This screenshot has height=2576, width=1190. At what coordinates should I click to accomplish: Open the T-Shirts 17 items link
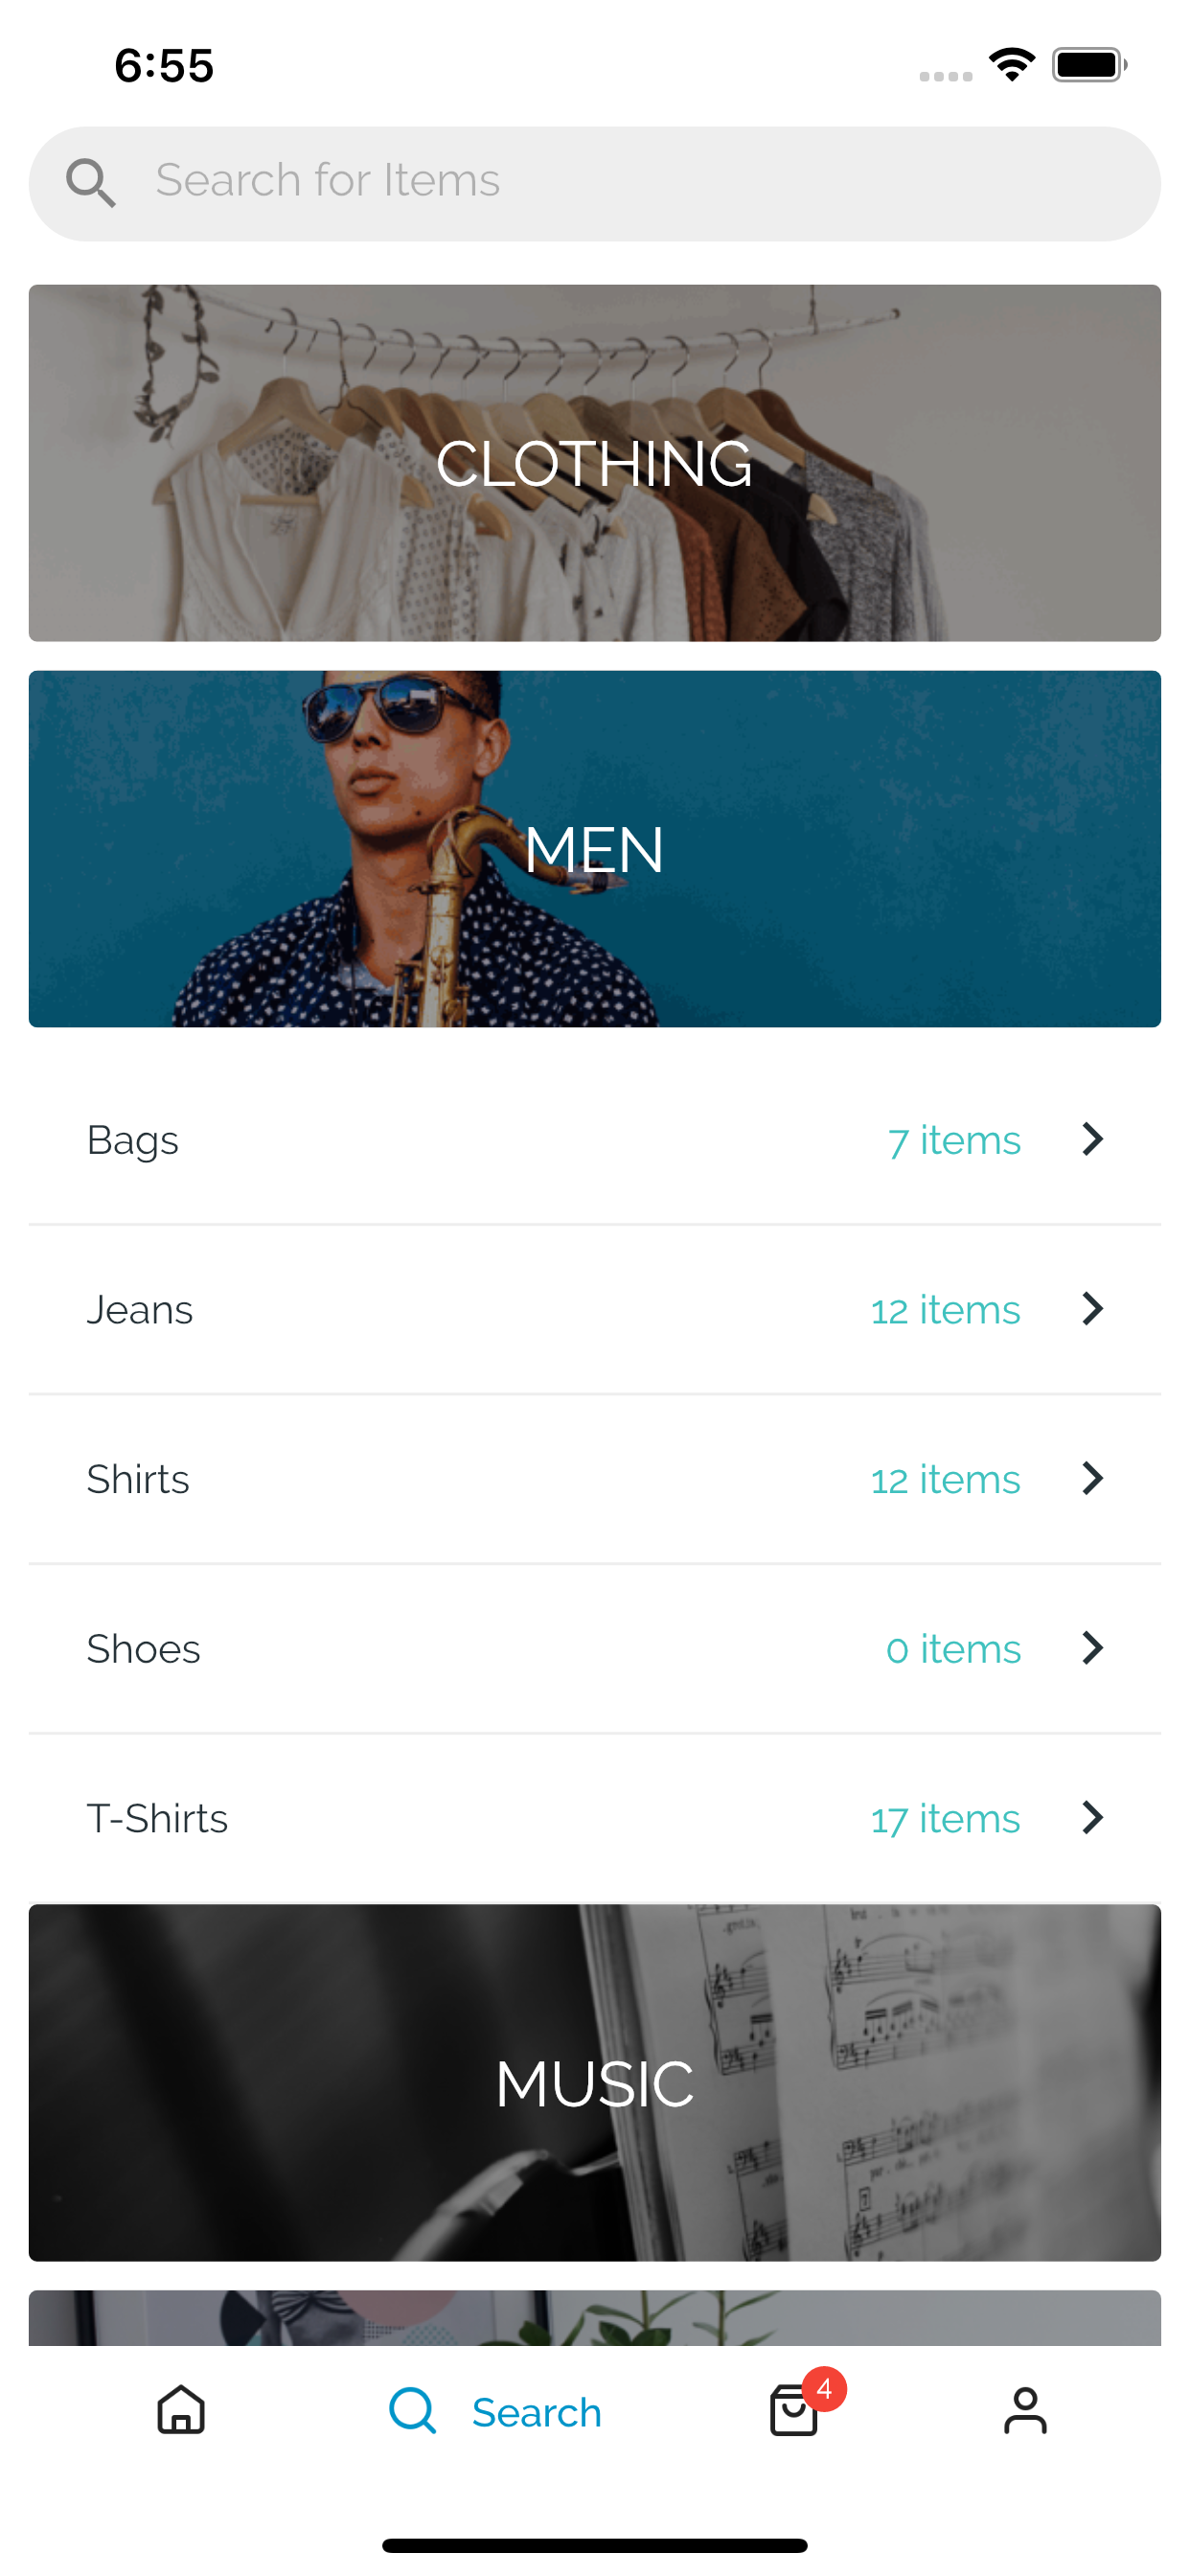pyautogui.click(x=945, y=1819)
